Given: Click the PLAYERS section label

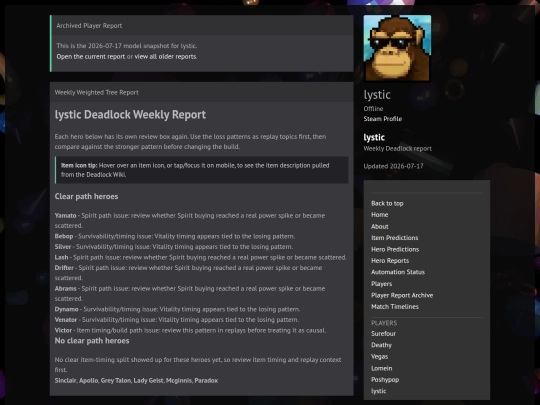Looking at the screenshot, I should point(384,323).
